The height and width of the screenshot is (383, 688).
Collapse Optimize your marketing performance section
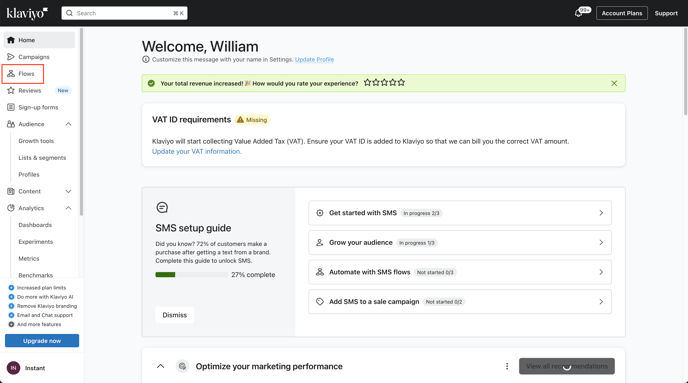coord(161,366)
